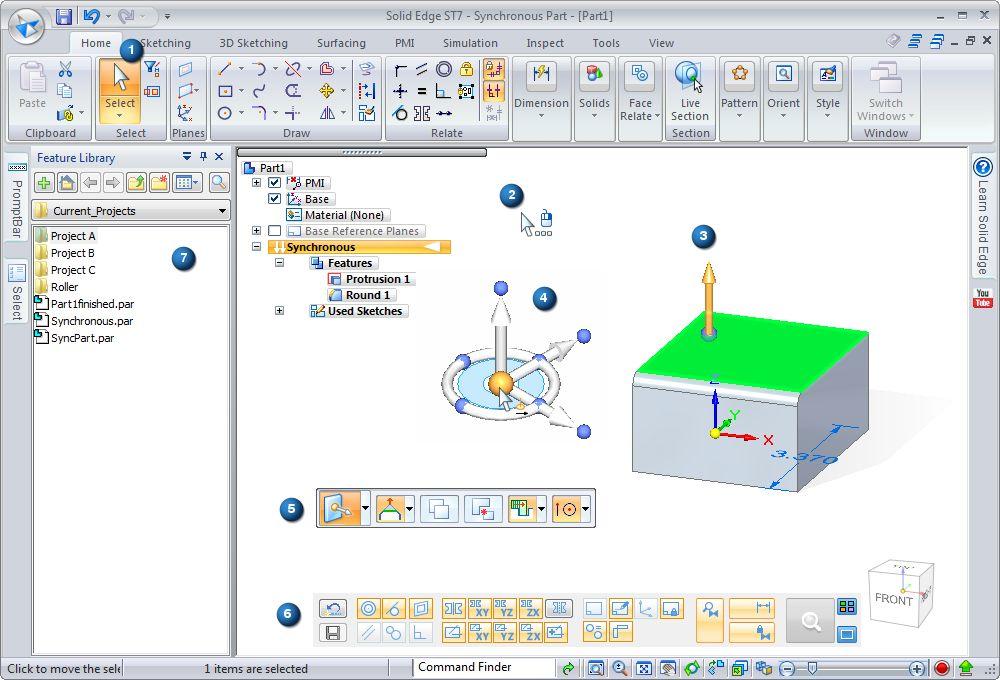
Task: Select the Mirror tool in Draw group
Action: pyautogui.click(x=327, y=114)
